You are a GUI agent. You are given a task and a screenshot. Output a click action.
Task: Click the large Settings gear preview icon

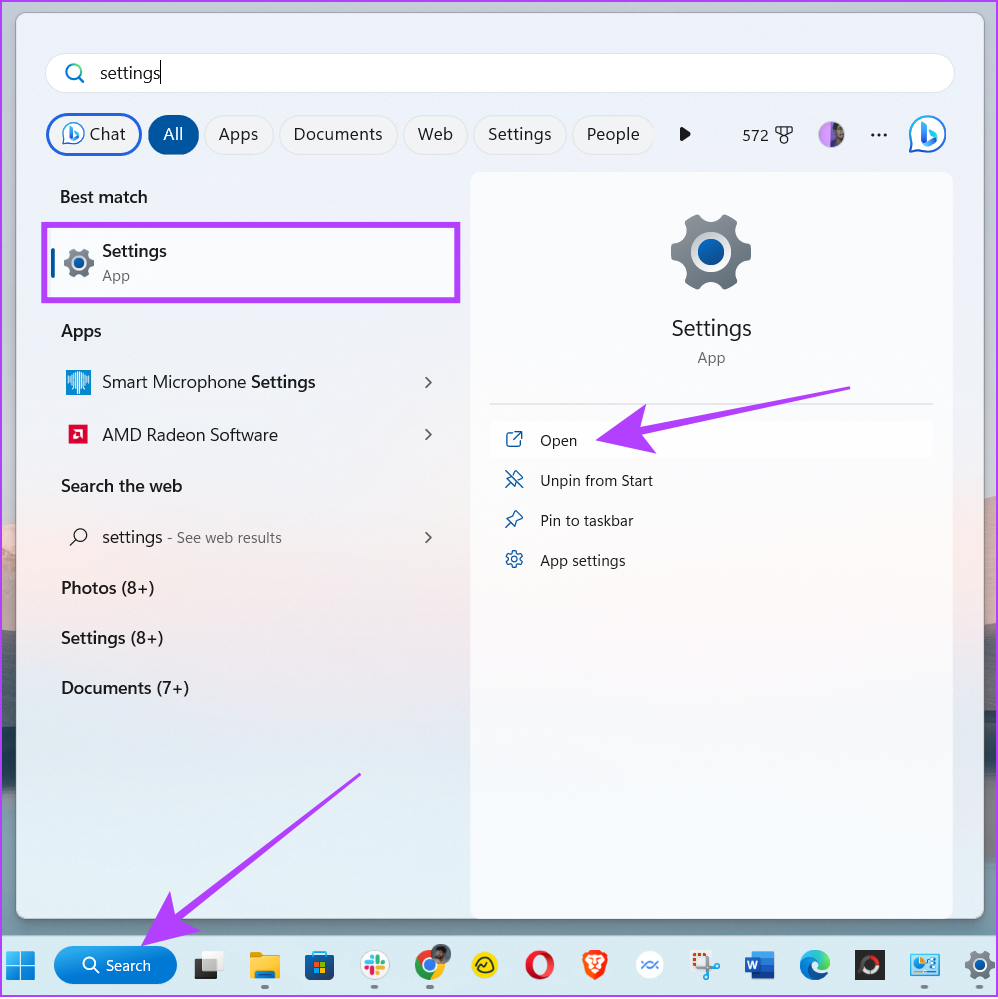[711, 252]
